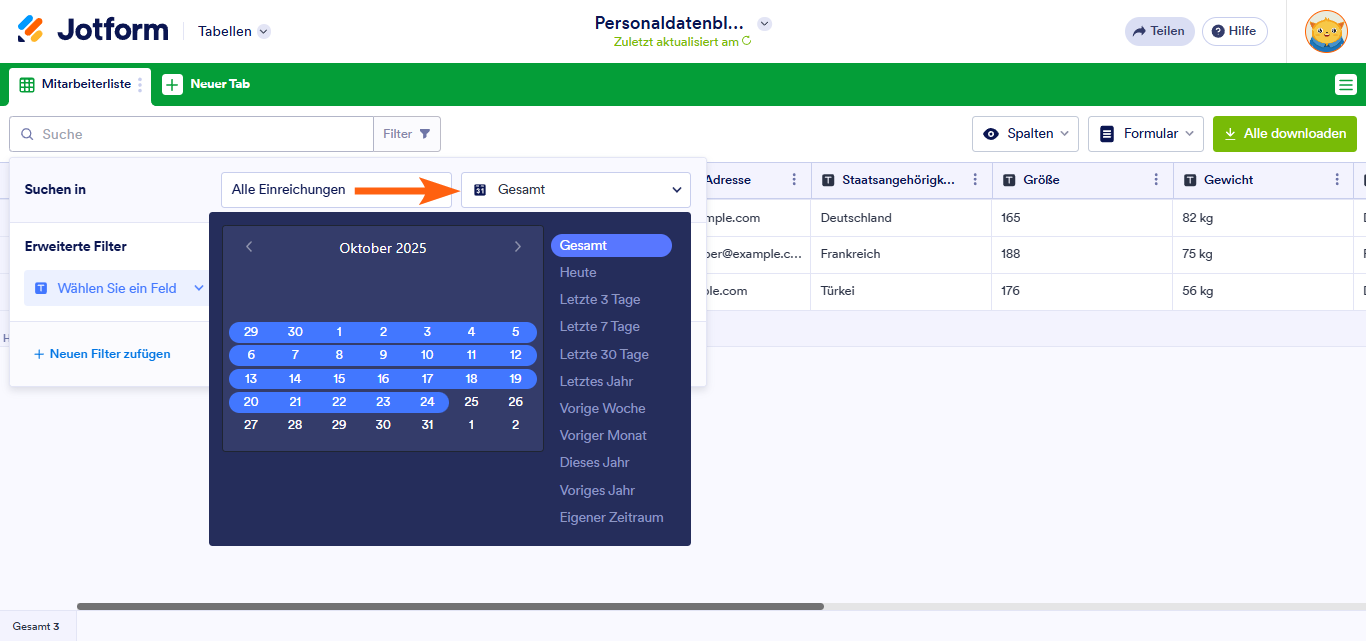Choose Eigener Zeitraum option
Image resolution: width=1366 pixels, height=641 pixels.
coord(611,518)
